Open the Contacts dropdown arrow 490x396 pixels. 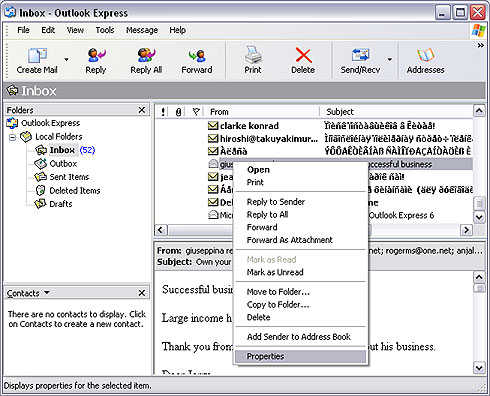tap(47, 292)
